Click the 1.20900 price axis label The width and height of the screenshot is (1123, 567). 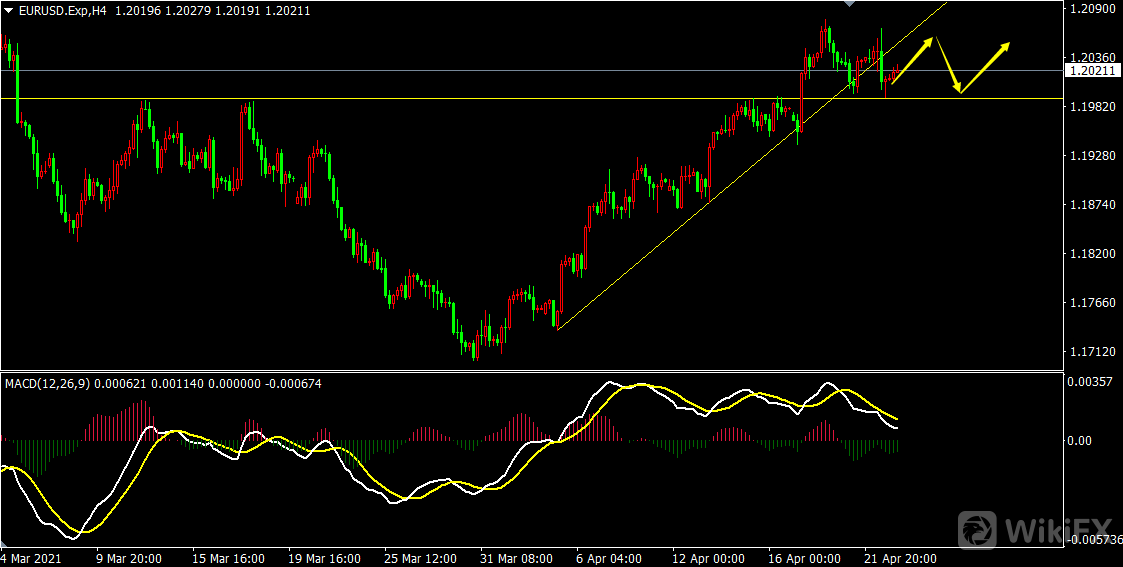pos(1090,9)
